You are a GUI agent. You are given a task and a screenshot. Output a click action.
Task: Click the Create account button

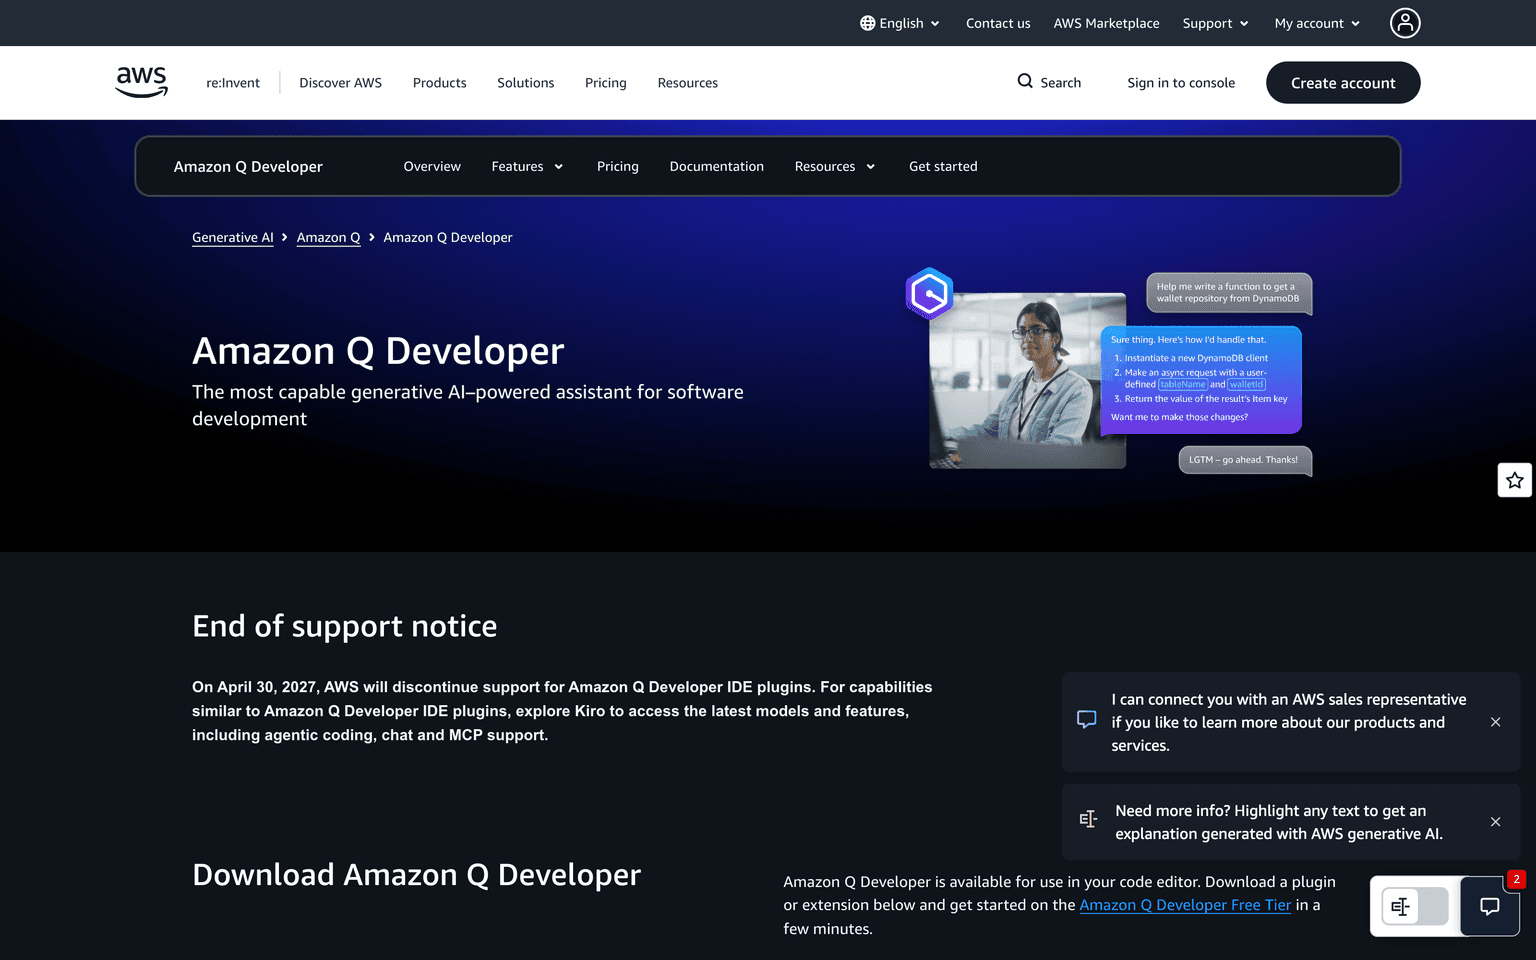[x=1342, y=83]
